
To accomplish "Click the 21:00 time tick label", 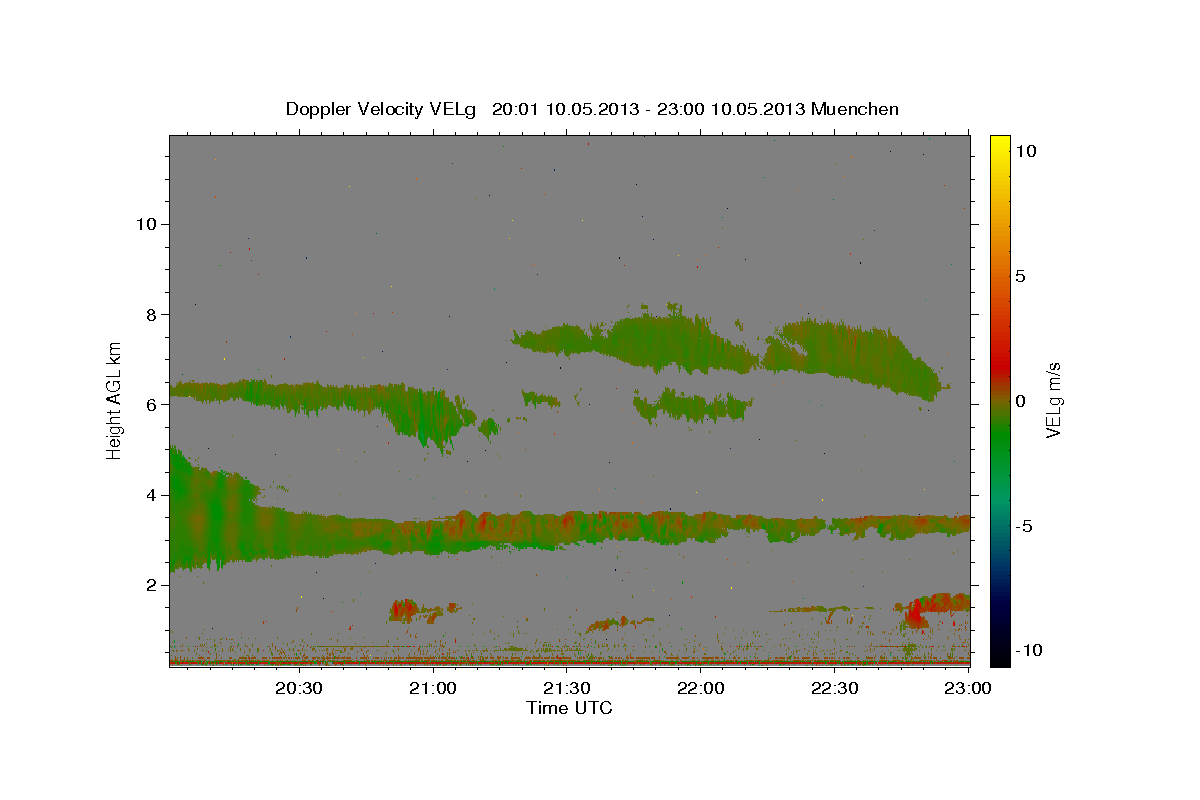I will pos(434,688).
